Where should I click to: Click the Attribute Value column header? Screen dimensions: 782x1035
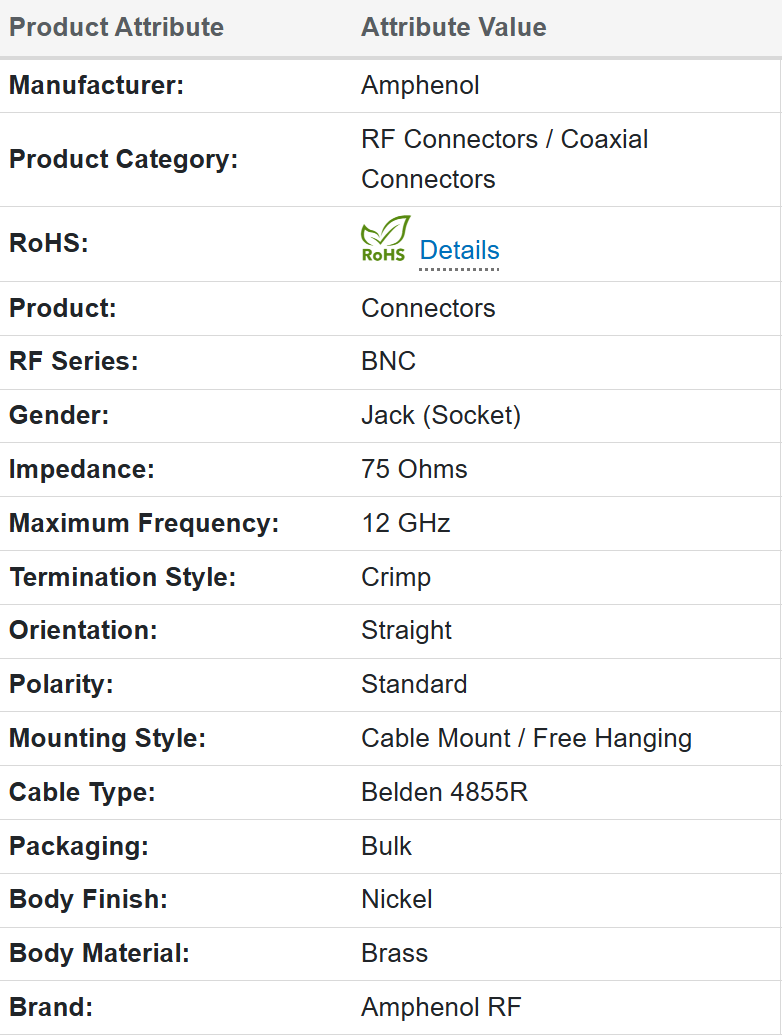(x=453, y=27)
